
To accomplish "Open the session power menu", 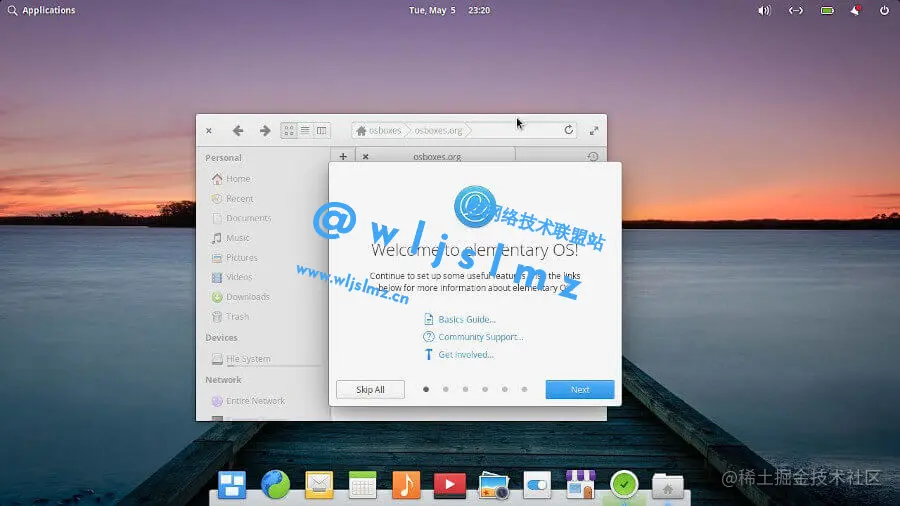I will point(884,10).
